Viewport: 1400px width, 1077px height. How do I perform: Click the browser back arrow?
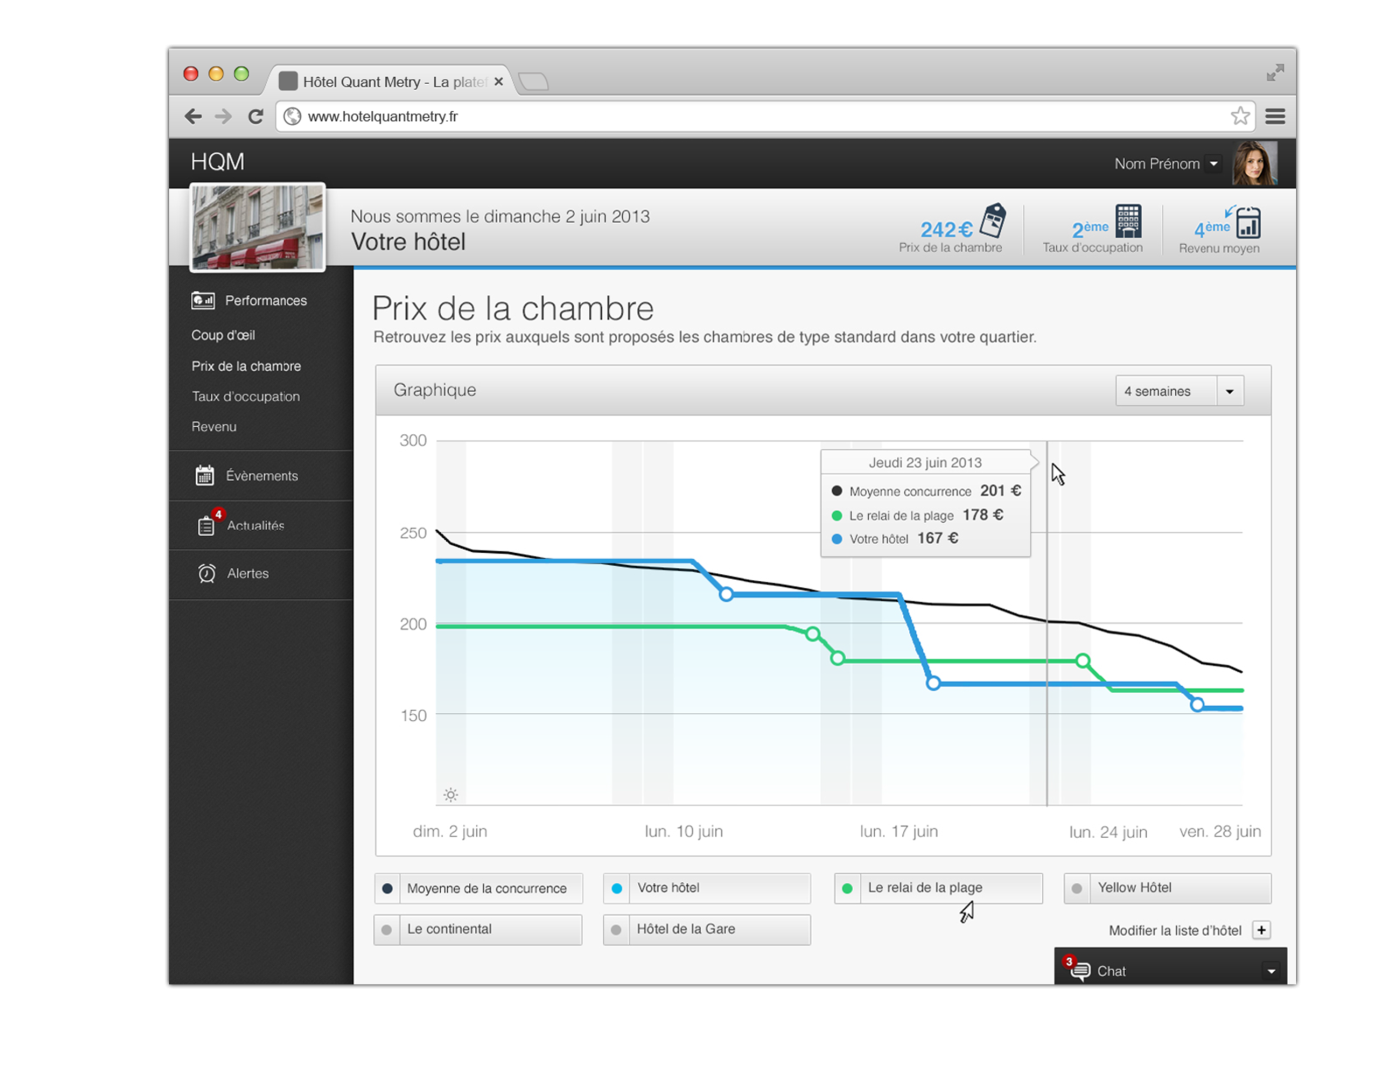coord(193,116)
